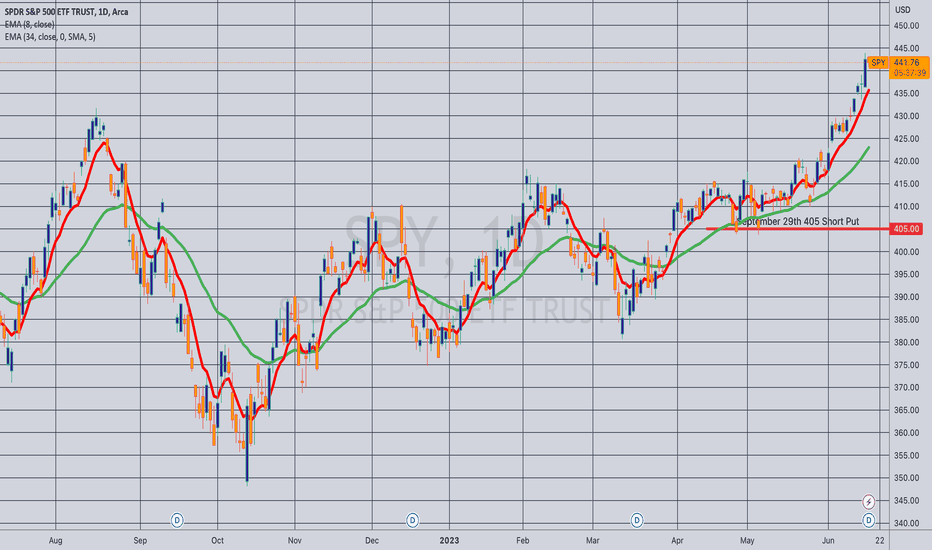Click the 370.00 price axis label
Screen dimensions: 932x550
pyautogui.click(x=906, y=387)
